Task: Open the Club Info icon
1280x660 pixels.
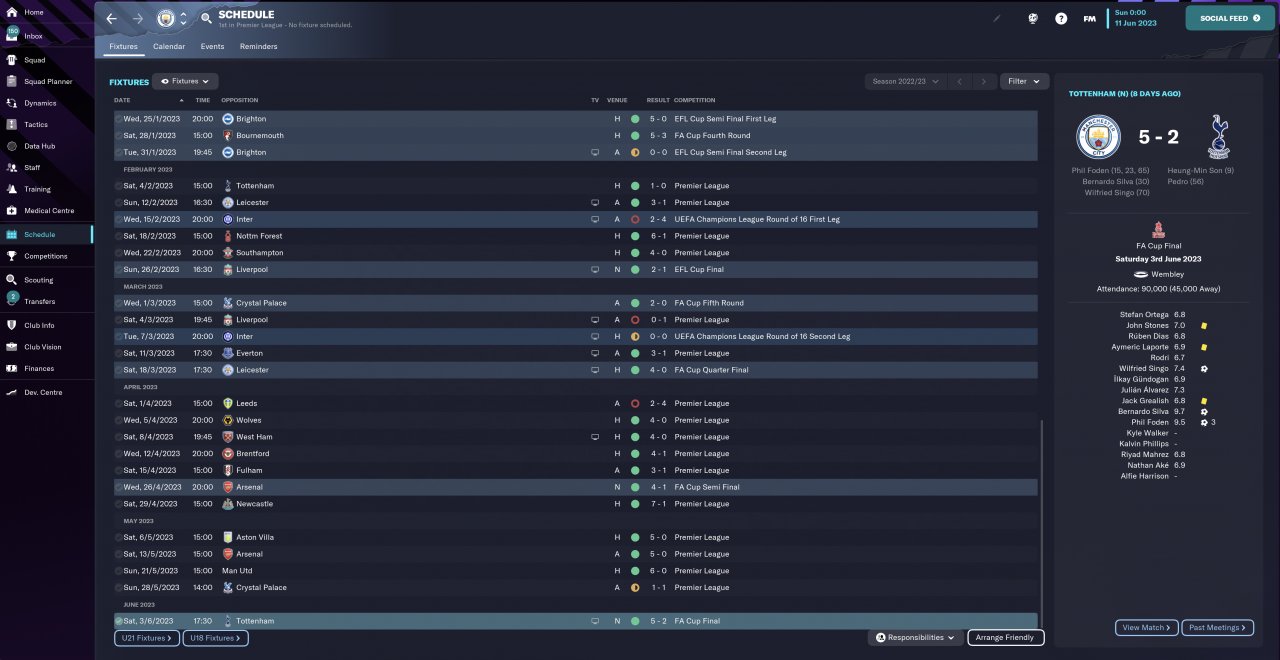Action: point(12,325)
